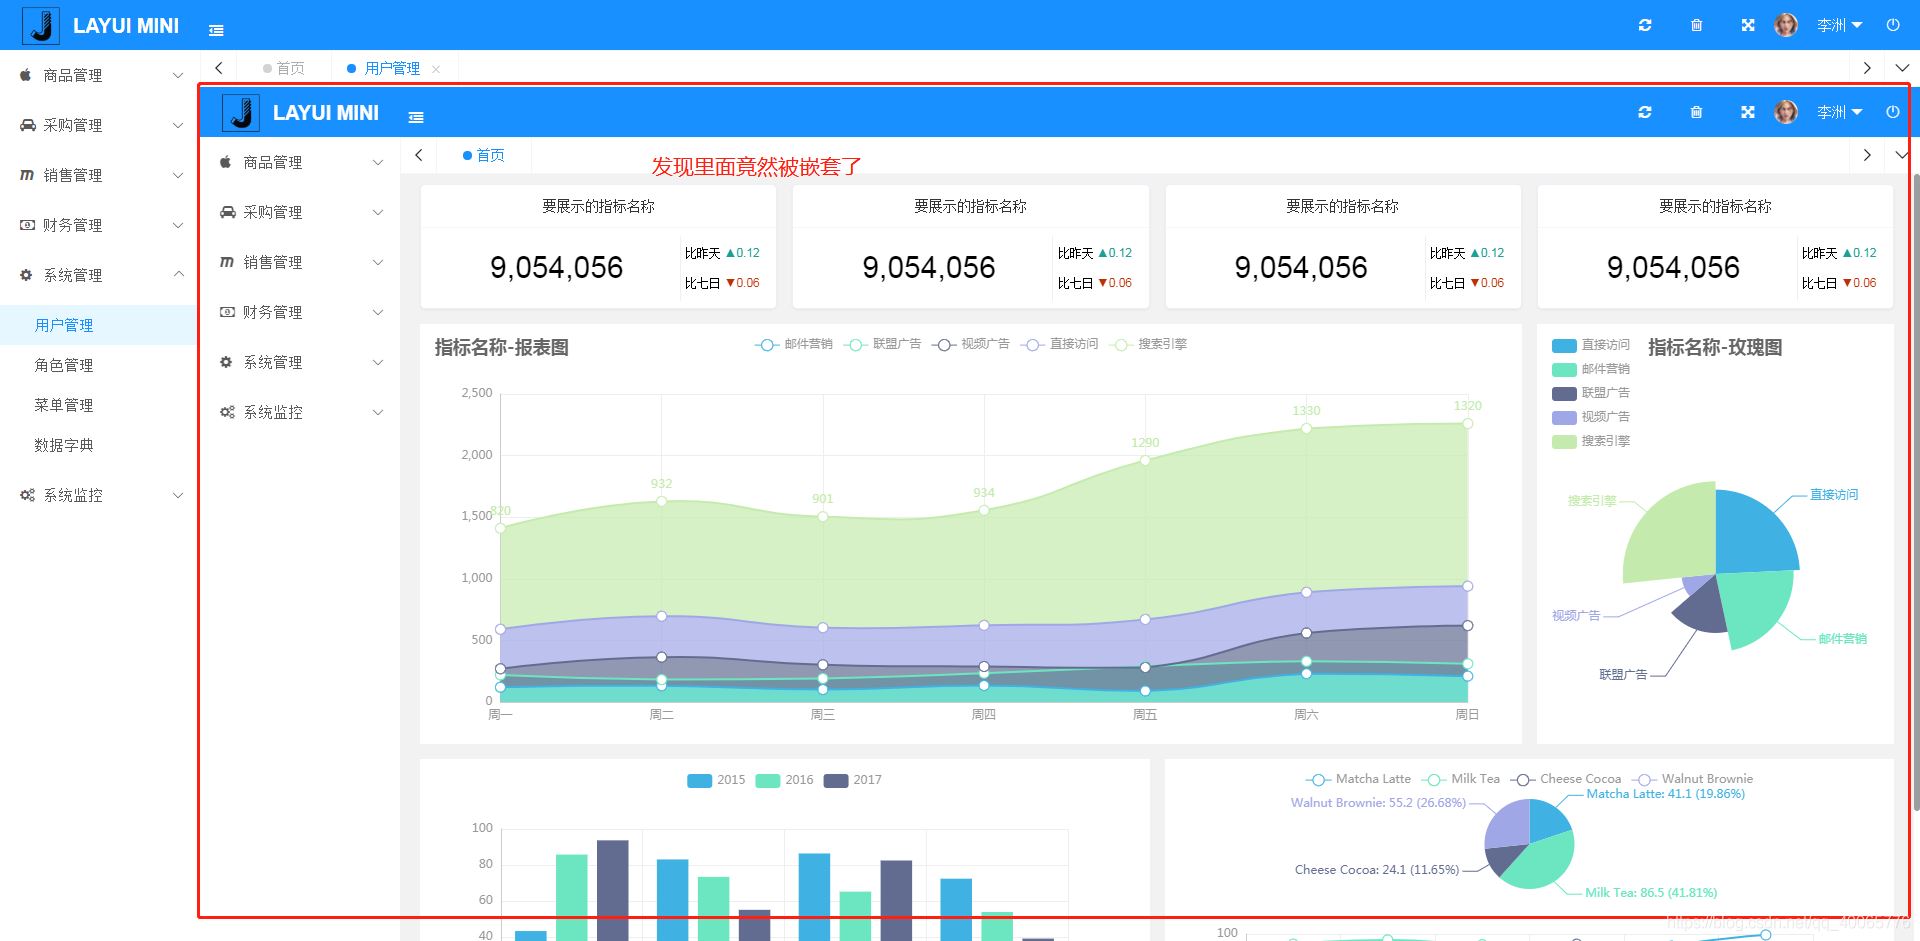Toggle 邮件营销 series in the line chart legend
Screen dimensions: 1920x941
795,344
